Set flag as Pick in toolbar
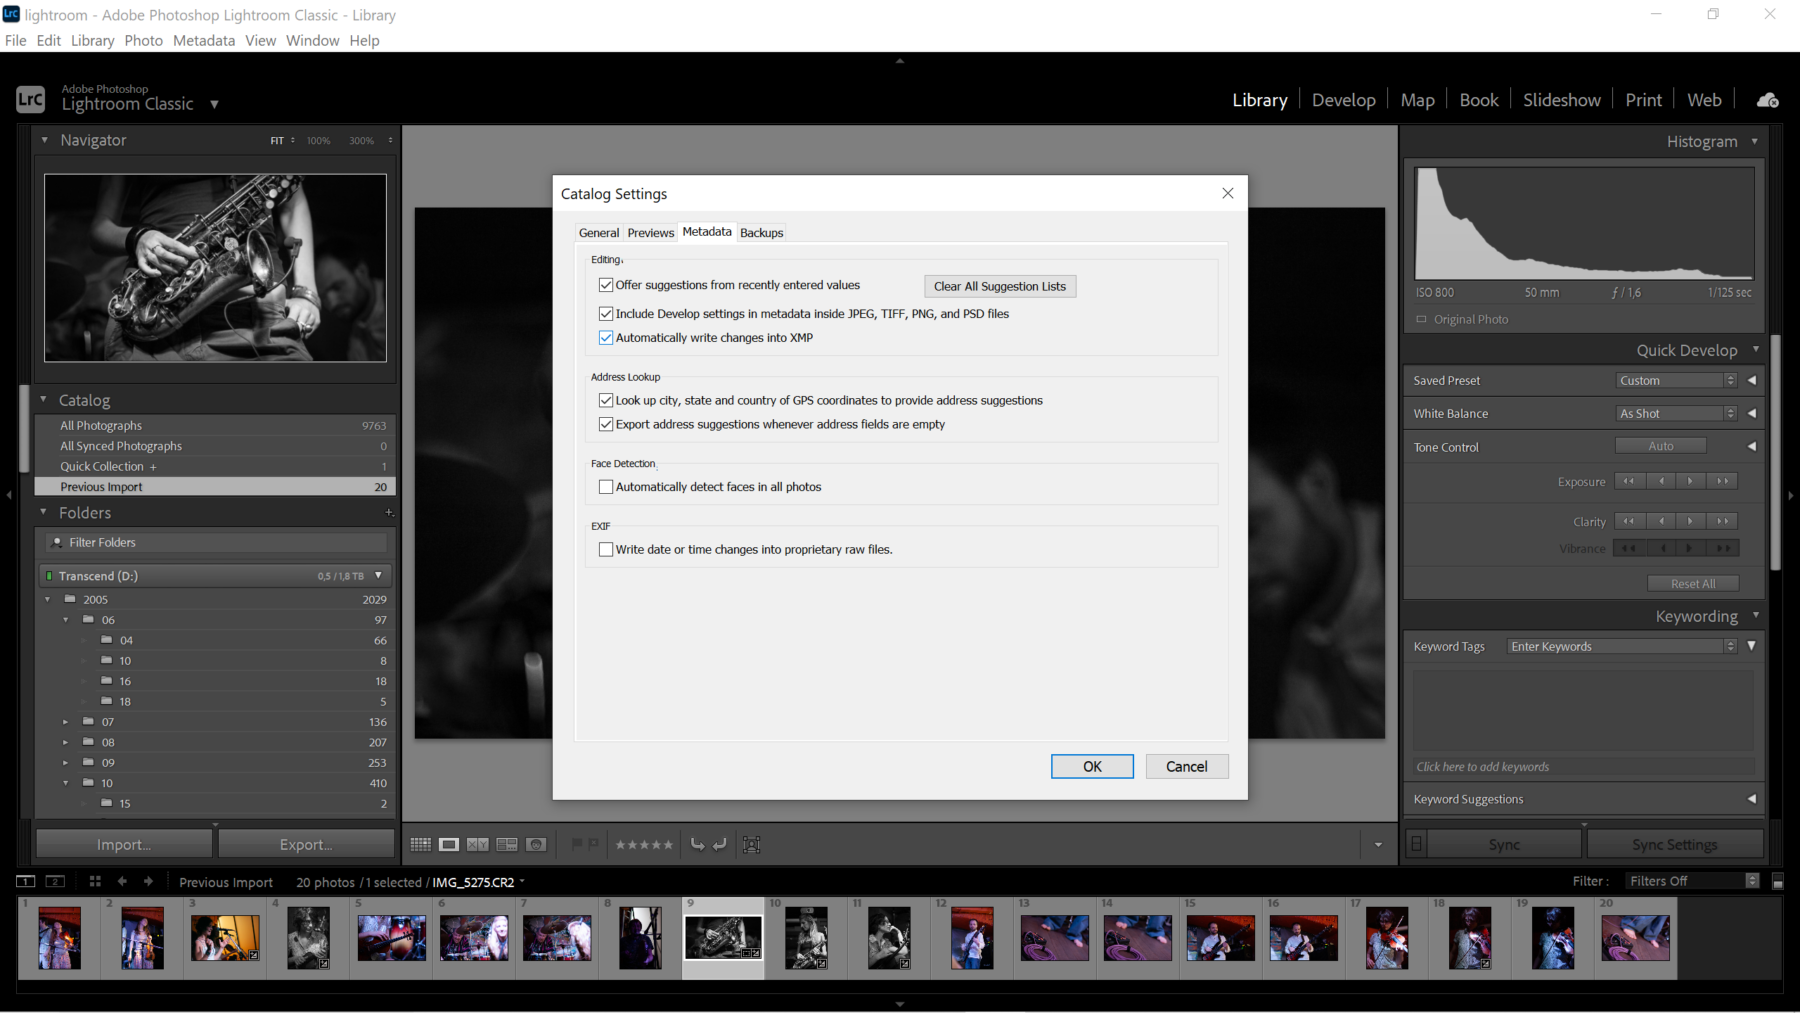This screenshot has width=1800, height=1013. pos(576,845)
